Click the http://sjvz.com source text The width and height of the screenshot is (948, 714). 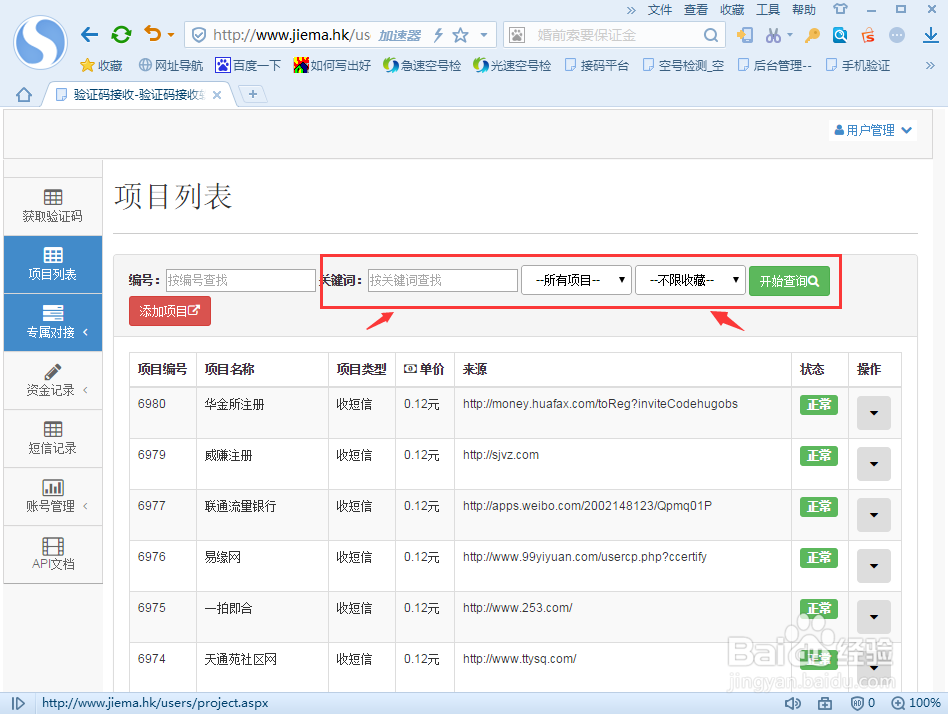coord(501,455)
